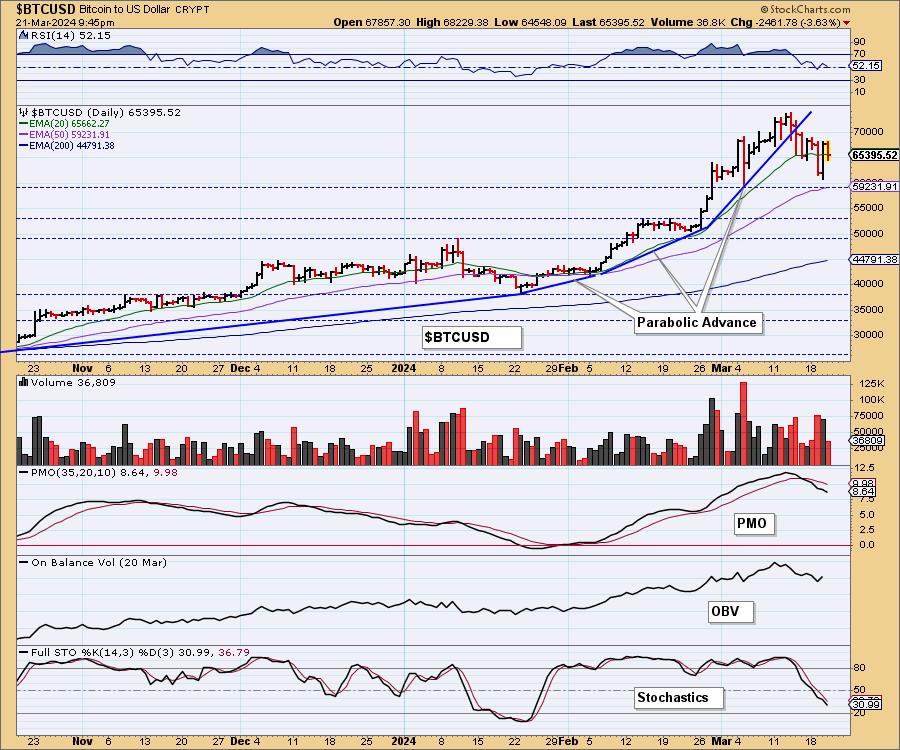Click the 30000 price axis label
The height and width of the screenshot is (750, 900).
point(868,335)
